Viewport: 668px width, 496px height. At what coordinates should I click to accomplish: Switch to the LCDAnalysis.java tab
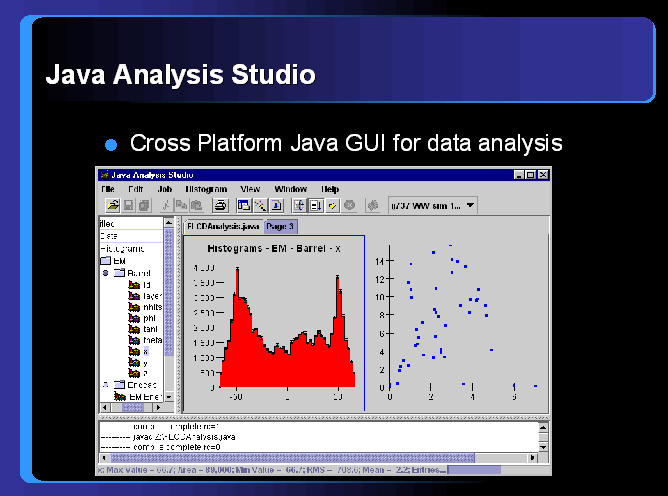pos(223,227)
